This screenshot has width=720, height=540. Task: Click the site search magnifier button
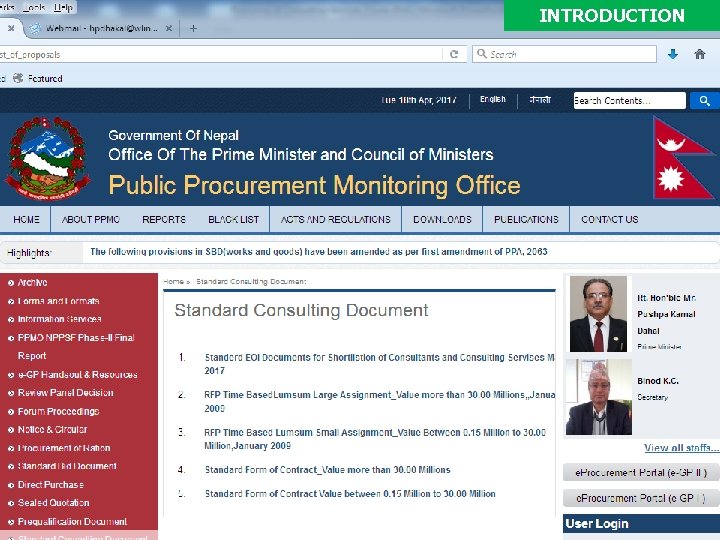704,101
